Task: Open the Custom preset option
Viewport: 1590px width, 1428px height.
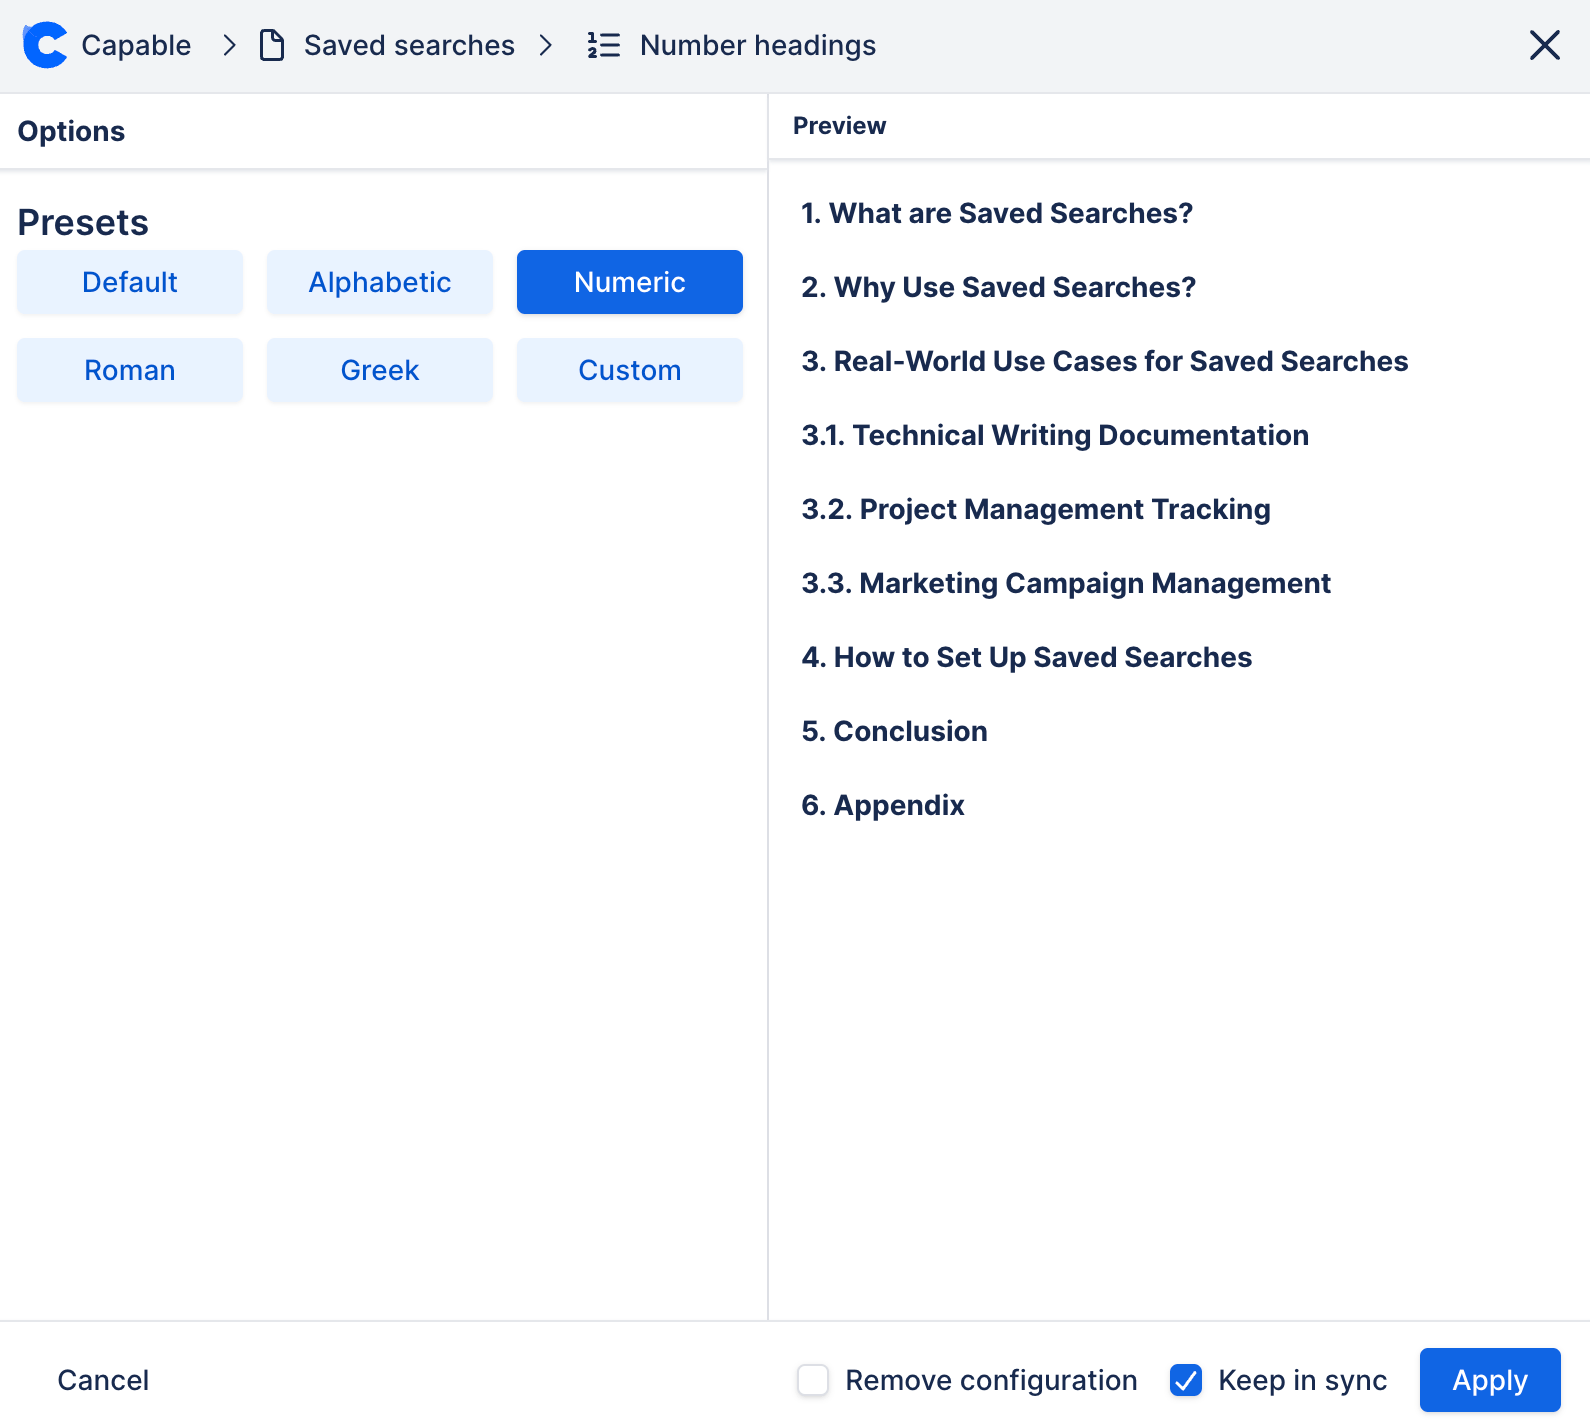Action: (x=630, y=370)
